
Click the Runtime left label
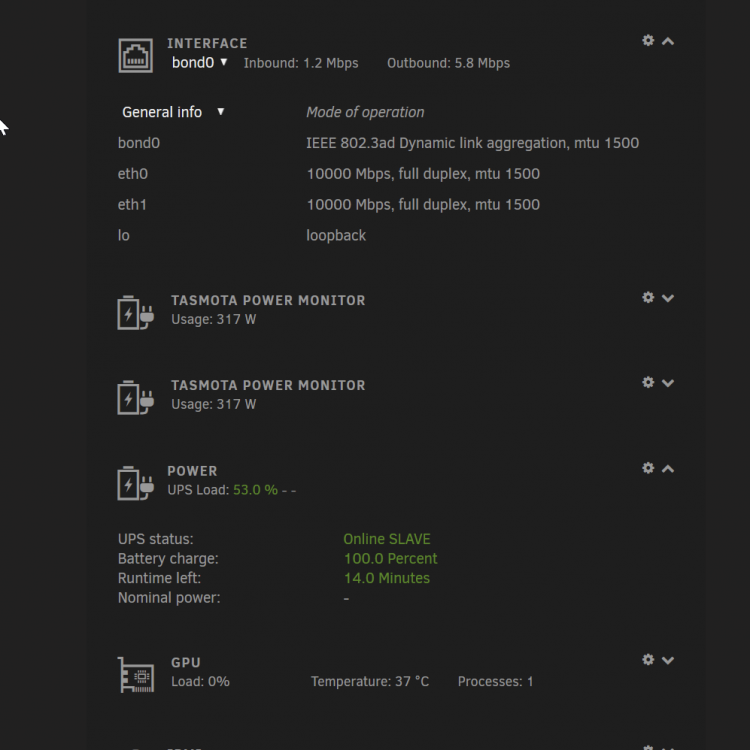tap(159, 578)
